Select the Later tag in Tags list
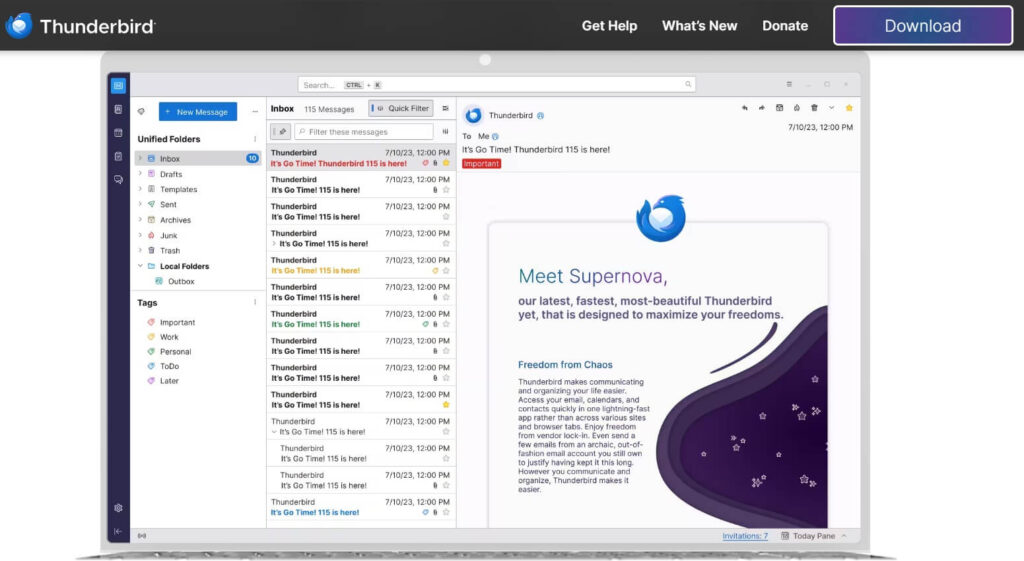1024x561 pixels. [163, 381]
